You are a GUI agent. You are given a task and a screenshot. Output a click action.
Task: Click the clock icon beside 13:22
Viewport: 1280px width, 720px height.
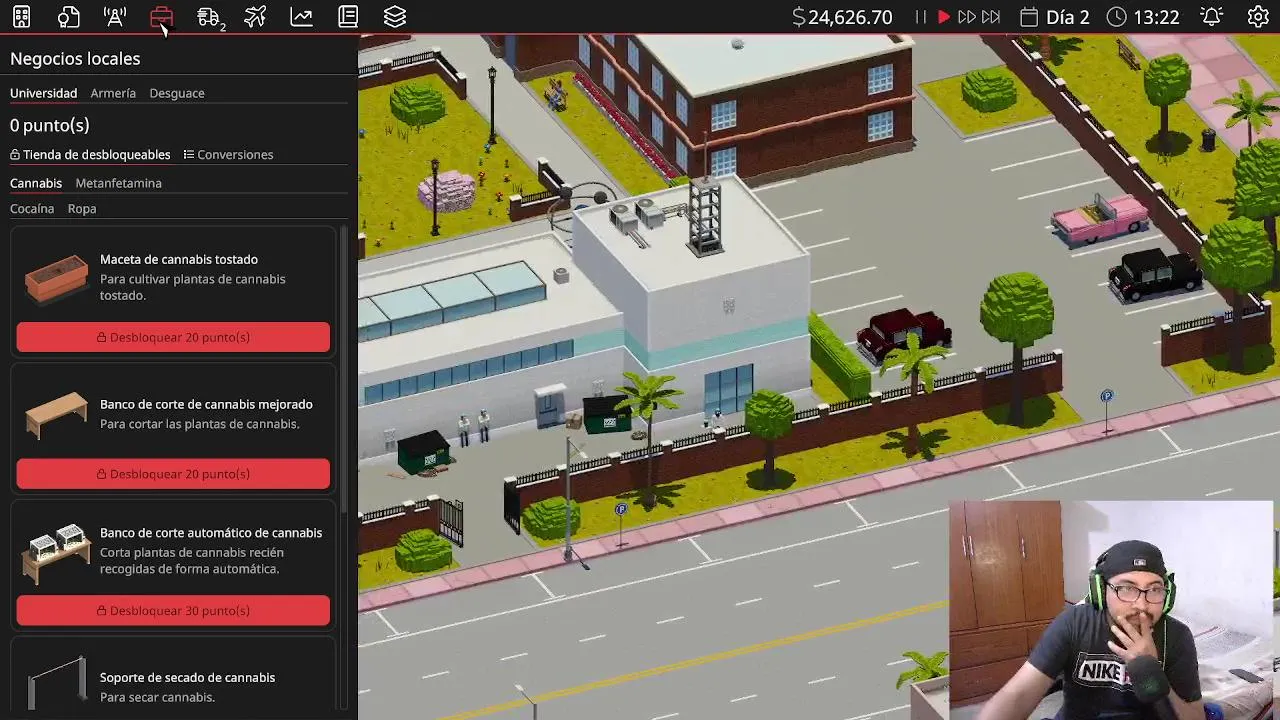tap(1116, 17)
